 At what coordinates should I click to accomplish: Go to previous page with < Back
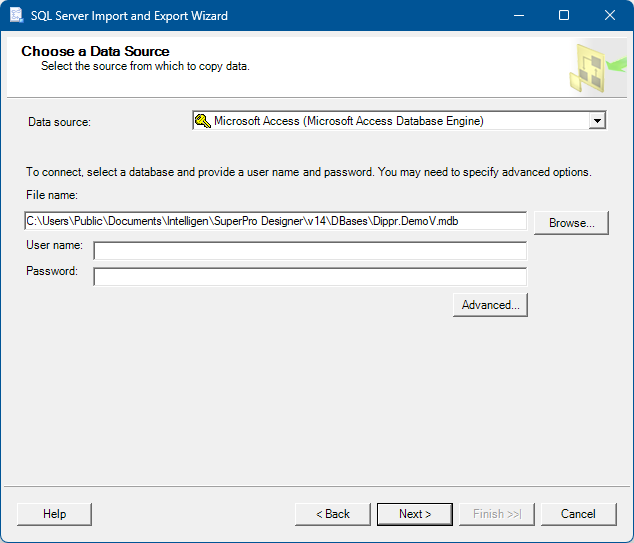(333, 514)
